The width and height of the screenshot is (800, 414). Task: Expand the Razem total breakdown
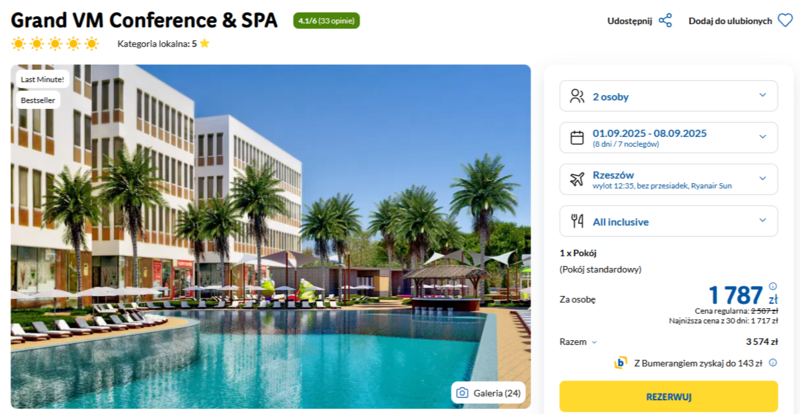pyautogui.click(x=578, y=342)
